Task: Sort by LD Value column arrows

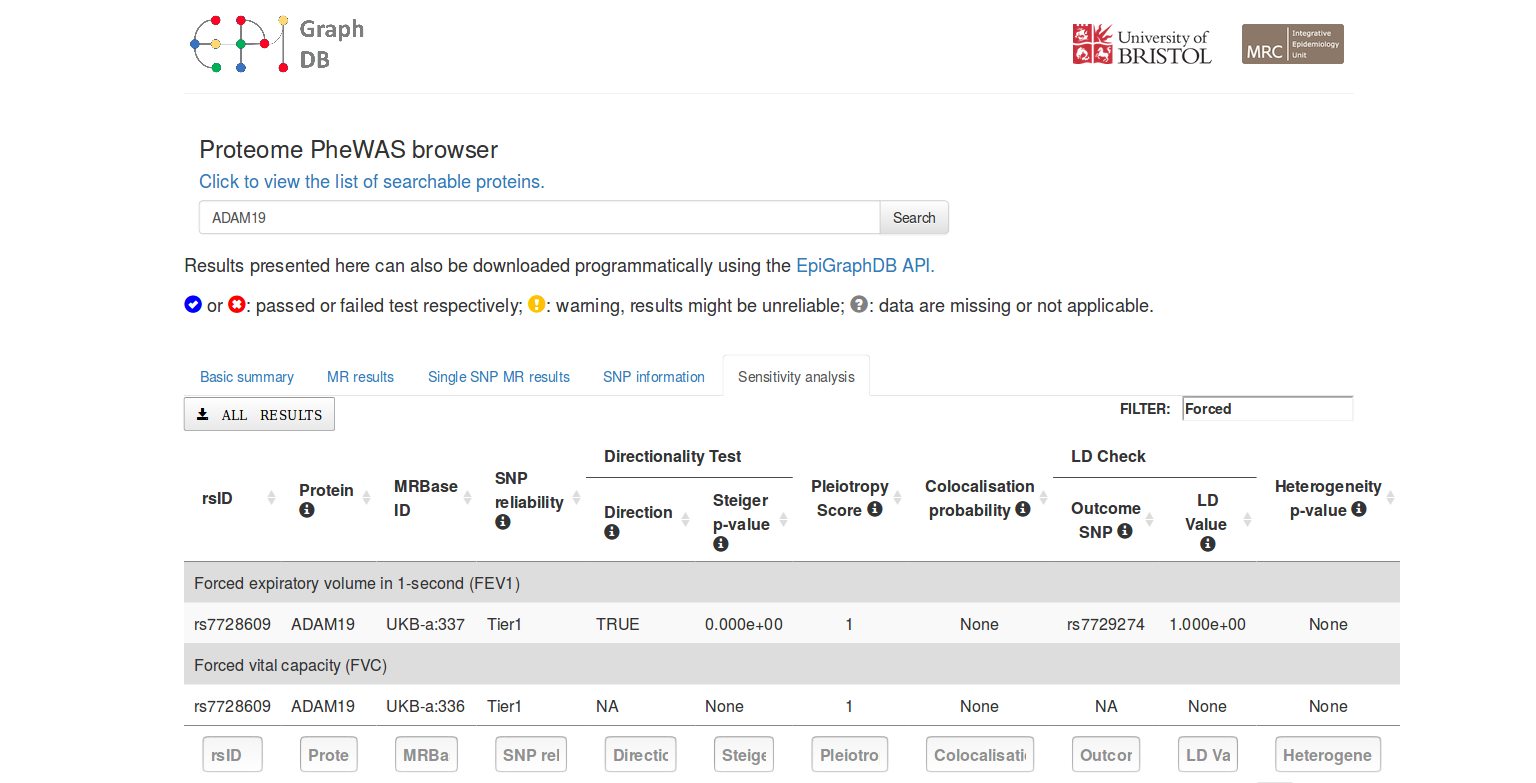Action: 1247,520
